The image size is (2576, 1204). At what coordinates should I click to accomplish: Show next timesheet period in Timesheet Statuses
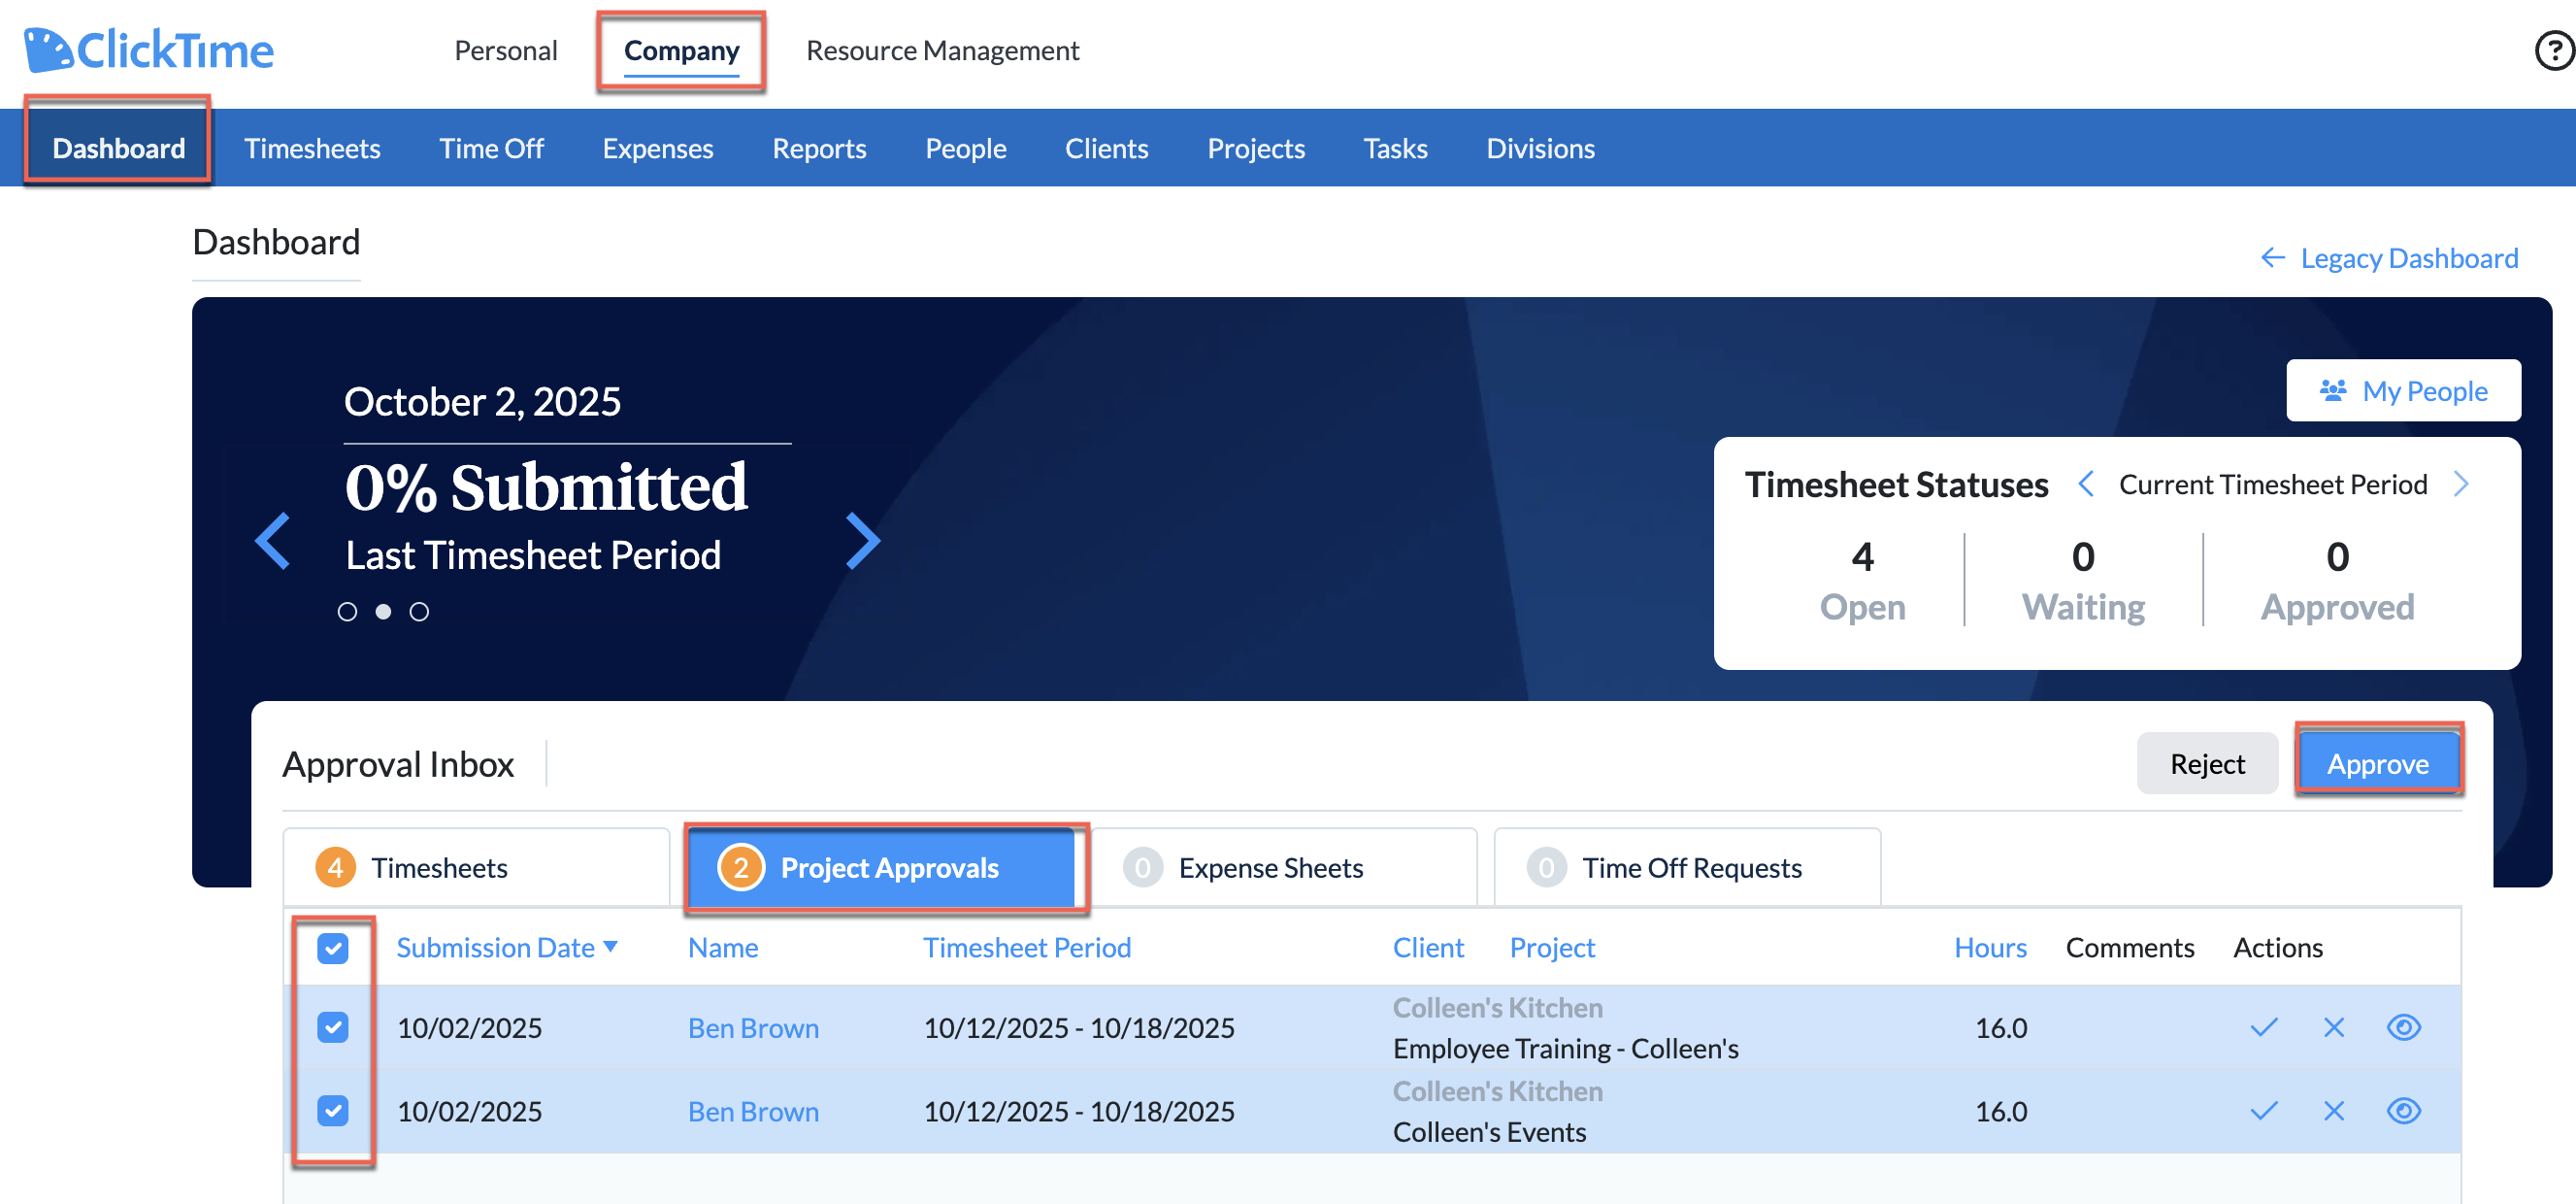pyautogui.click(x=2461, y=484)
